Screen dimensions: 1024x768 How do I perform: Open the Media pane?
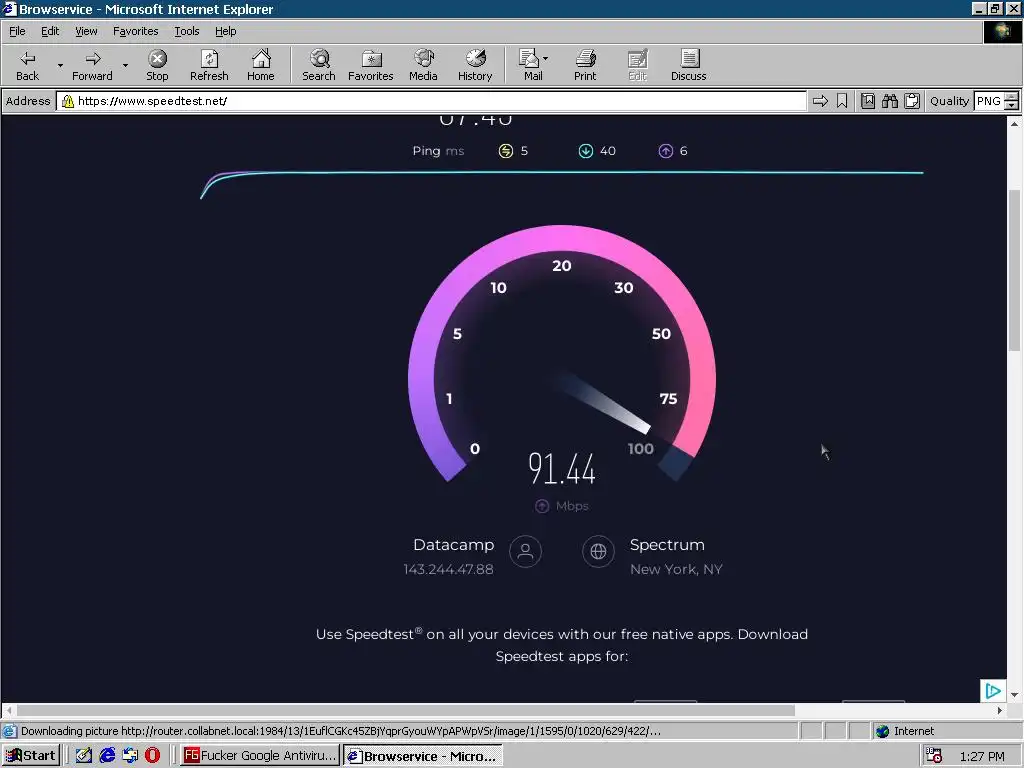423,65
